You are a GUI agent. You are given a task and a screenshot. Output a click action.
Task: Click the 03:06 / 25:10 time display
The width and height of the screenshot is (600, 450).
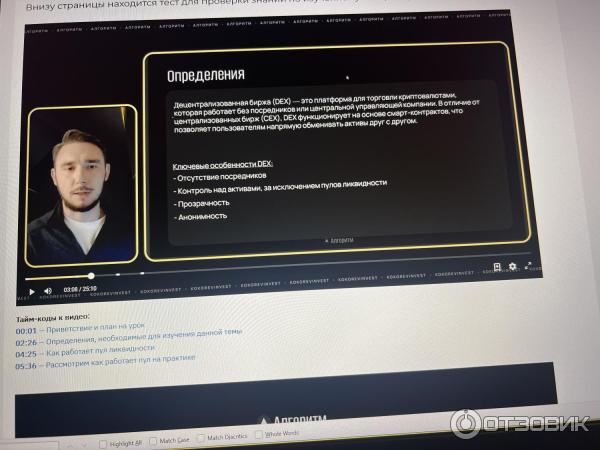[x=80, y=289]
